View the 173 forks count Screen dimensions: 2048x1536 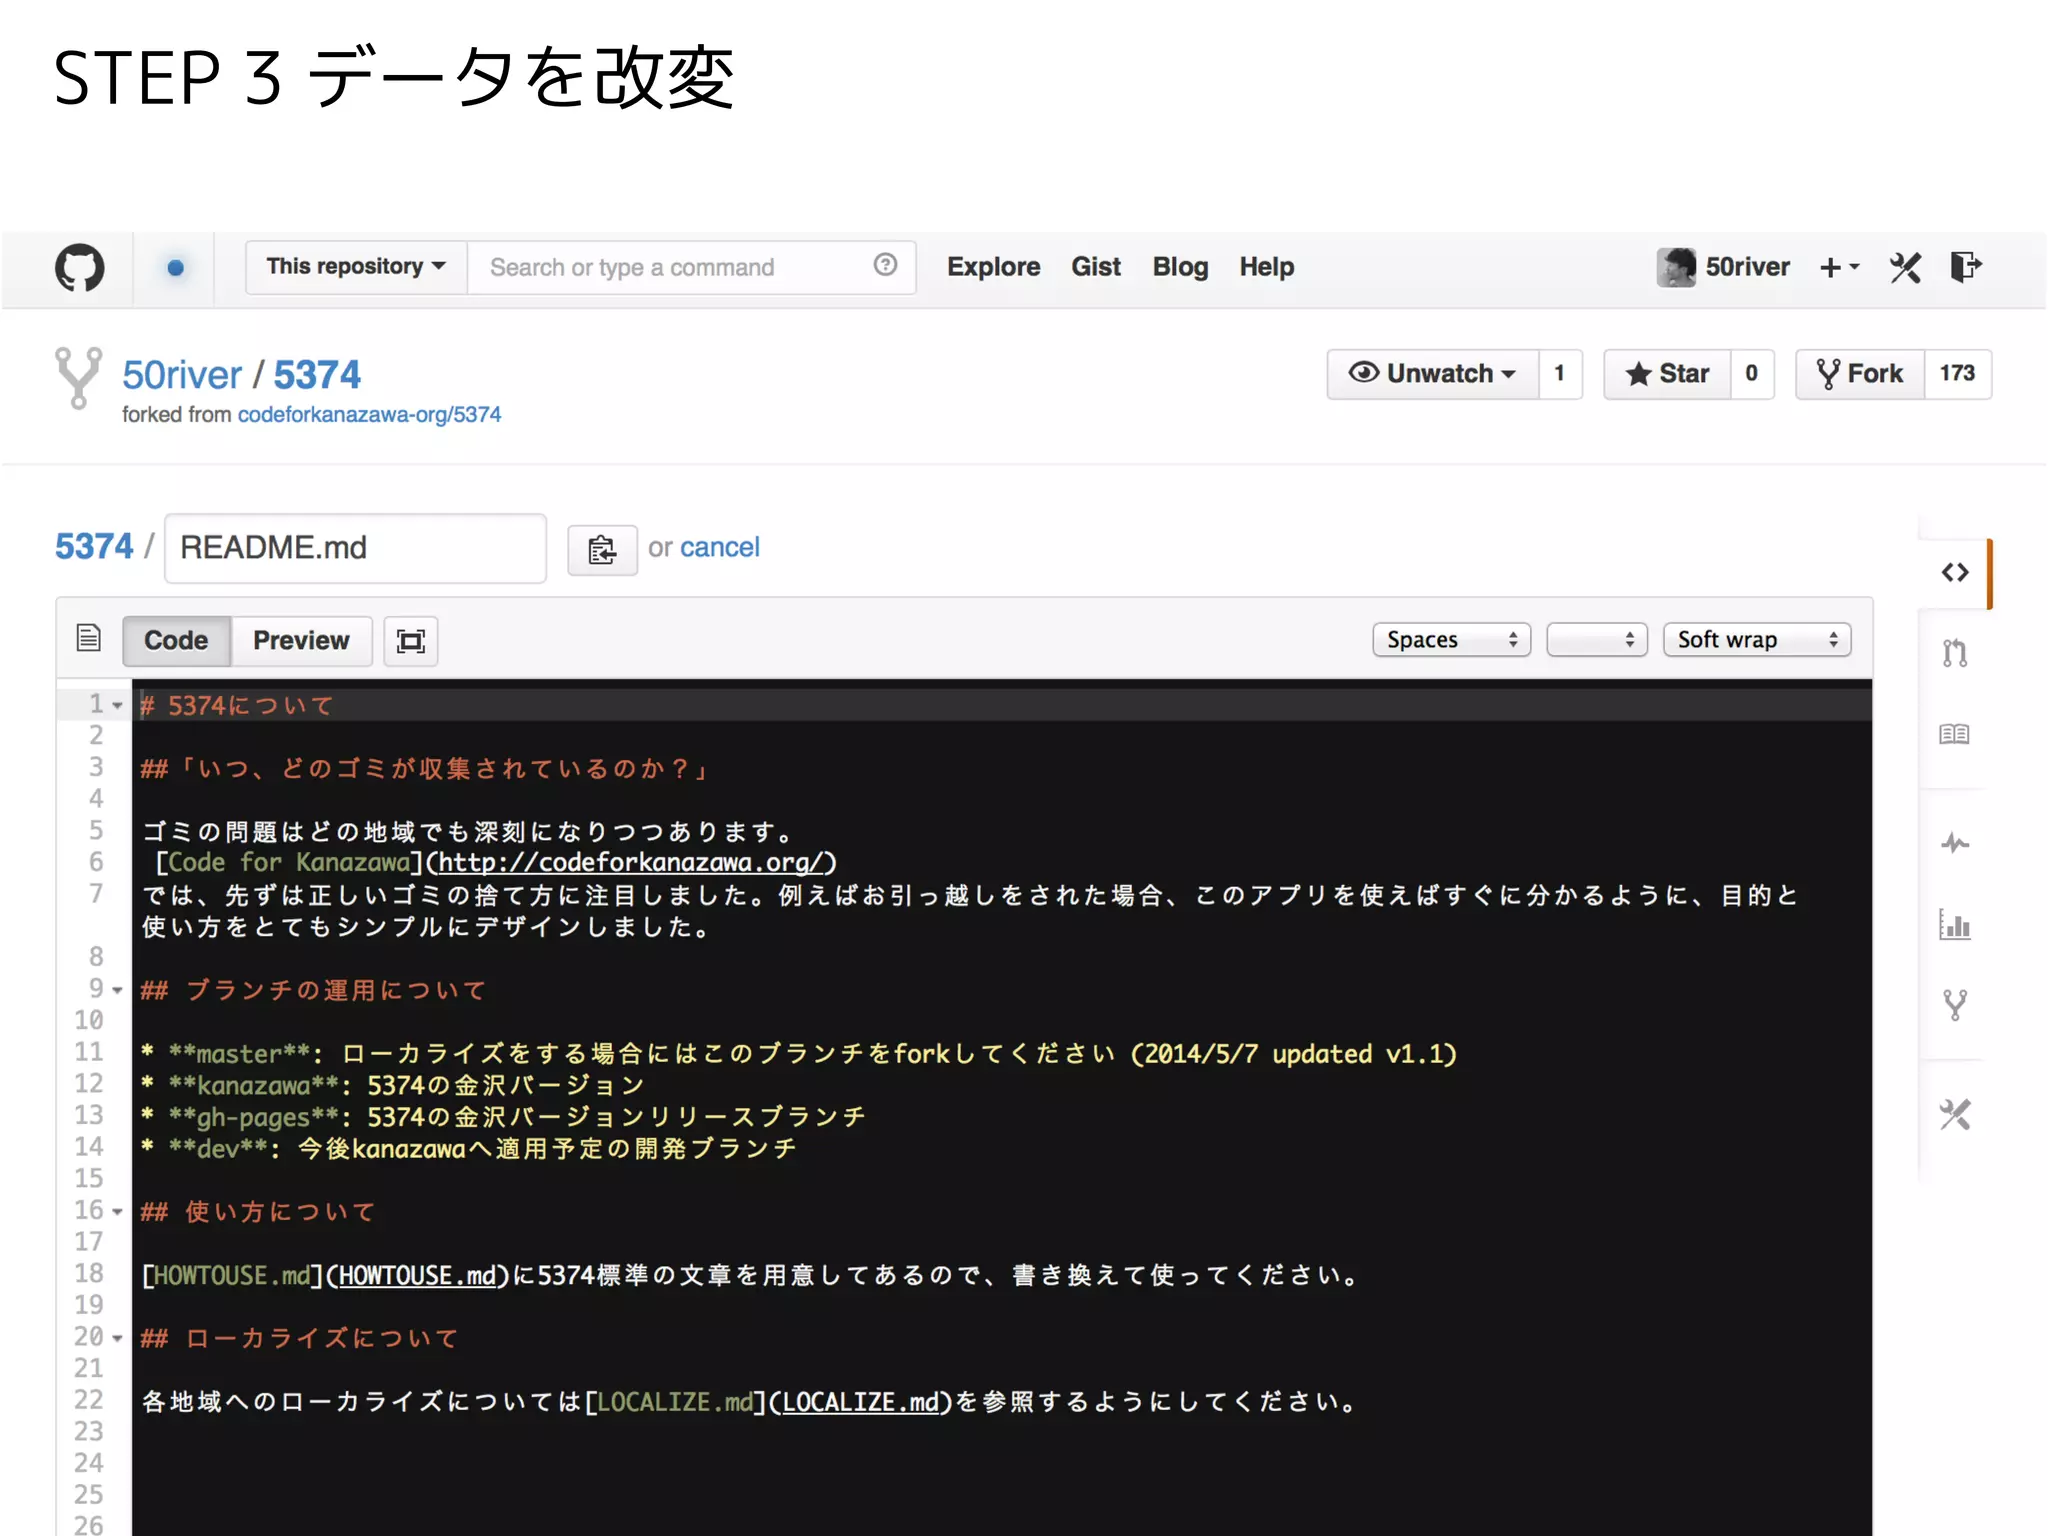tap(1958, 374)
